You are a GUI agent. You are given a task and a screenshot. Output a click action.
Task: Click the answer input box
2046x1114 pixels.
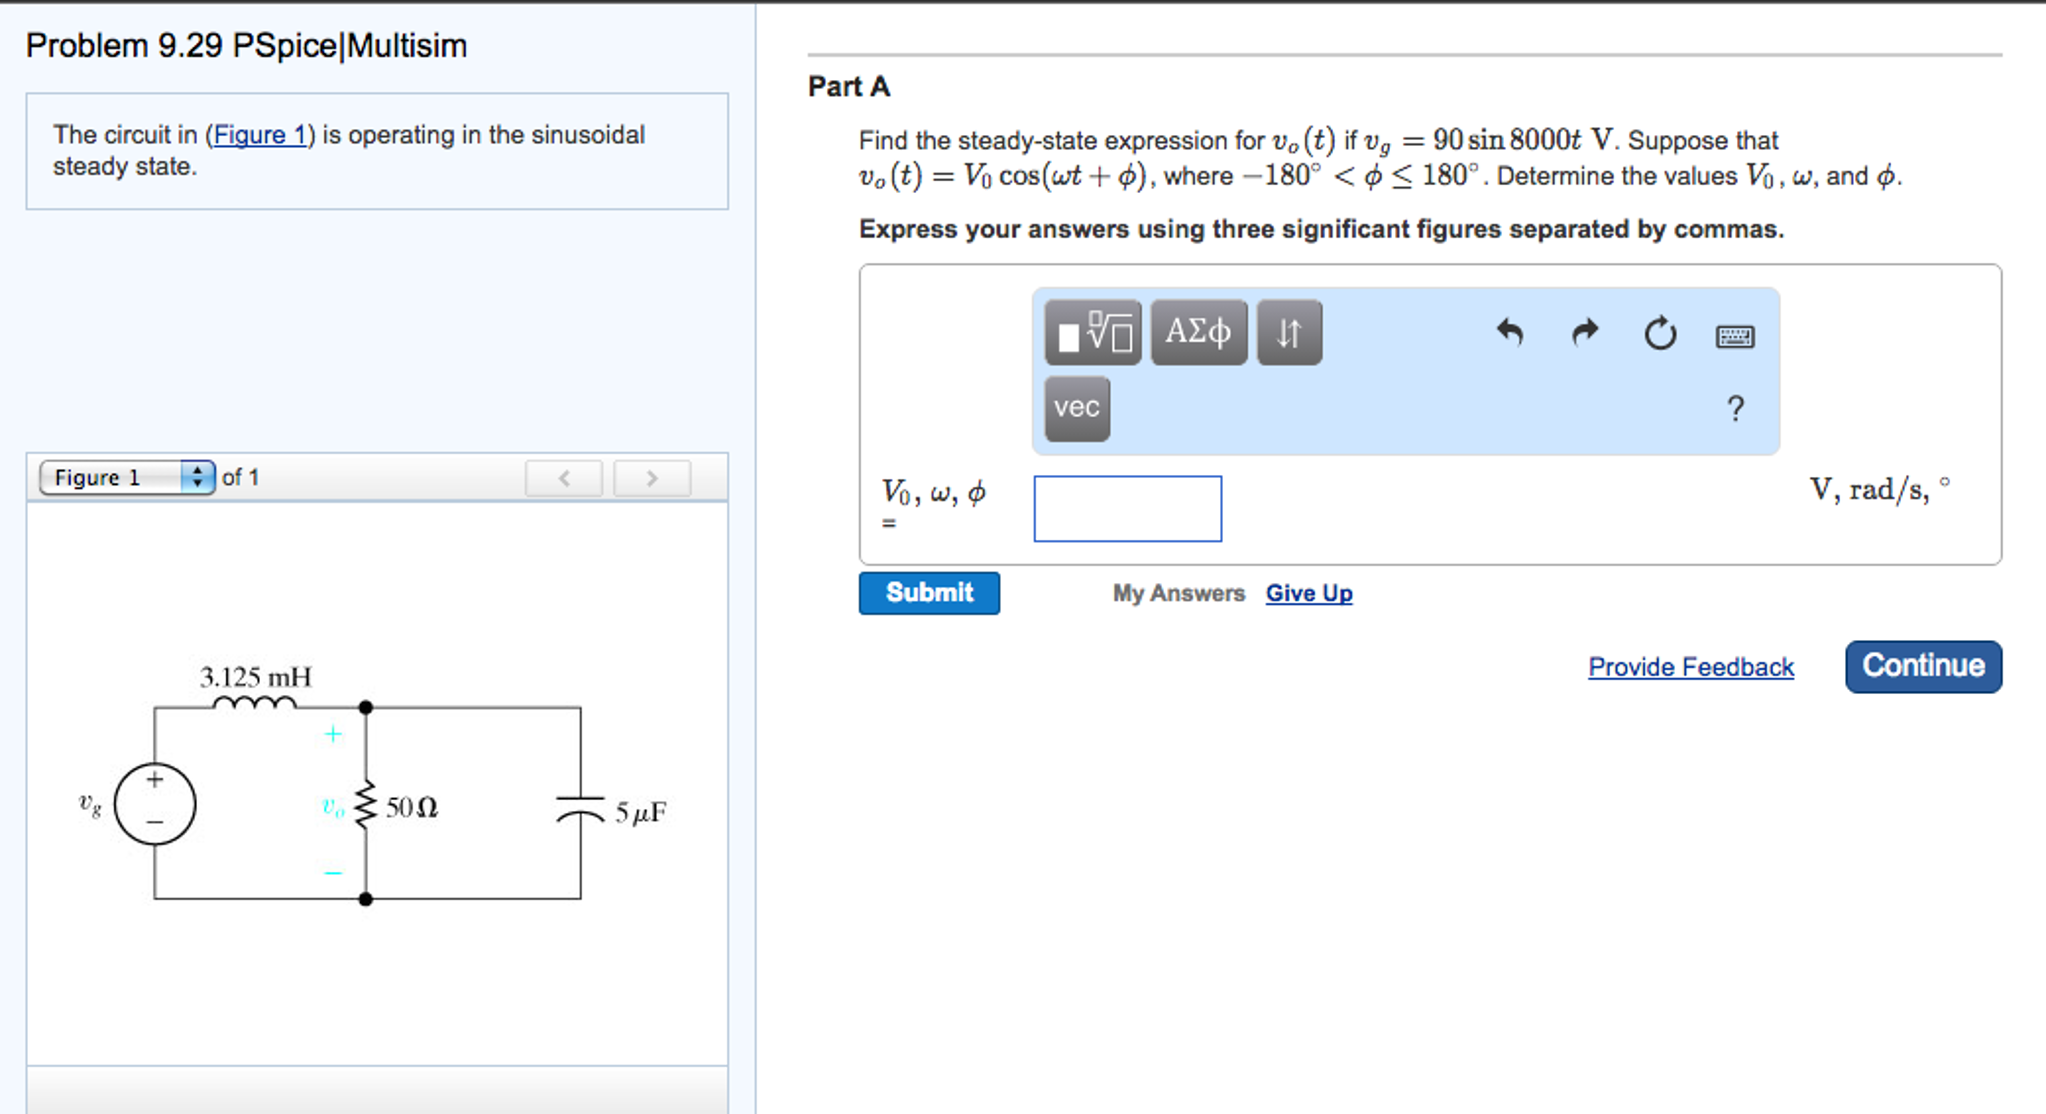click(1127, 509)
